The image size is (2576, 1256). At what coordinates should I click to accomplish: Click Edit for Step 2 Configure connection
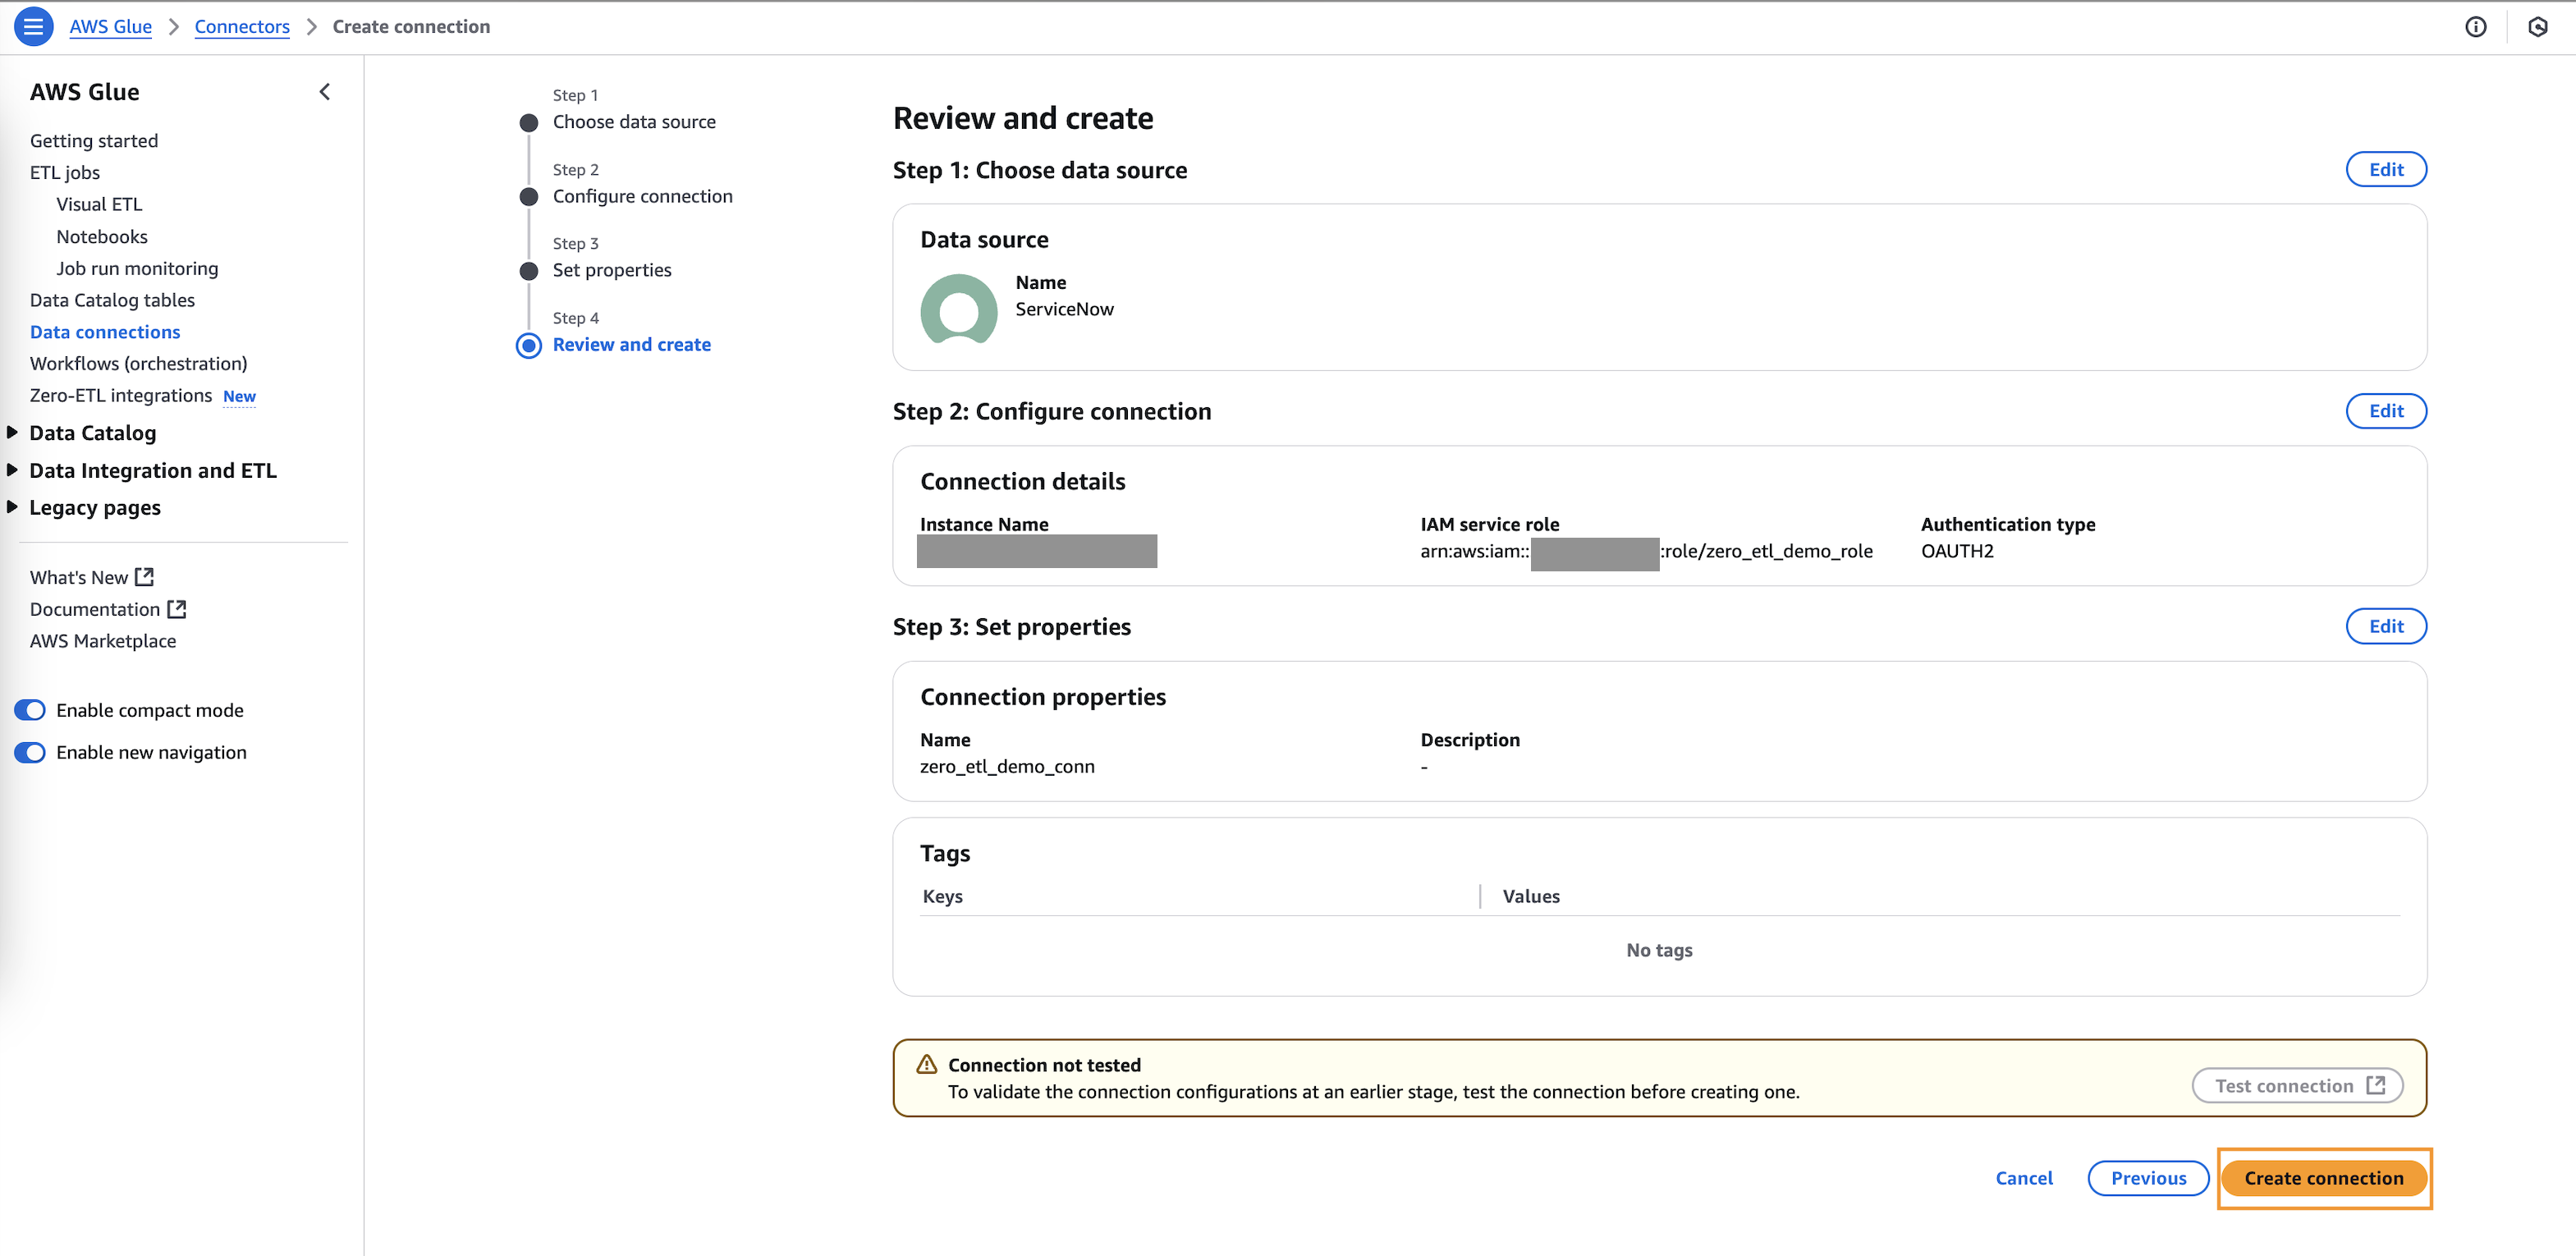pyautogui.click(x=2385, y=411)
